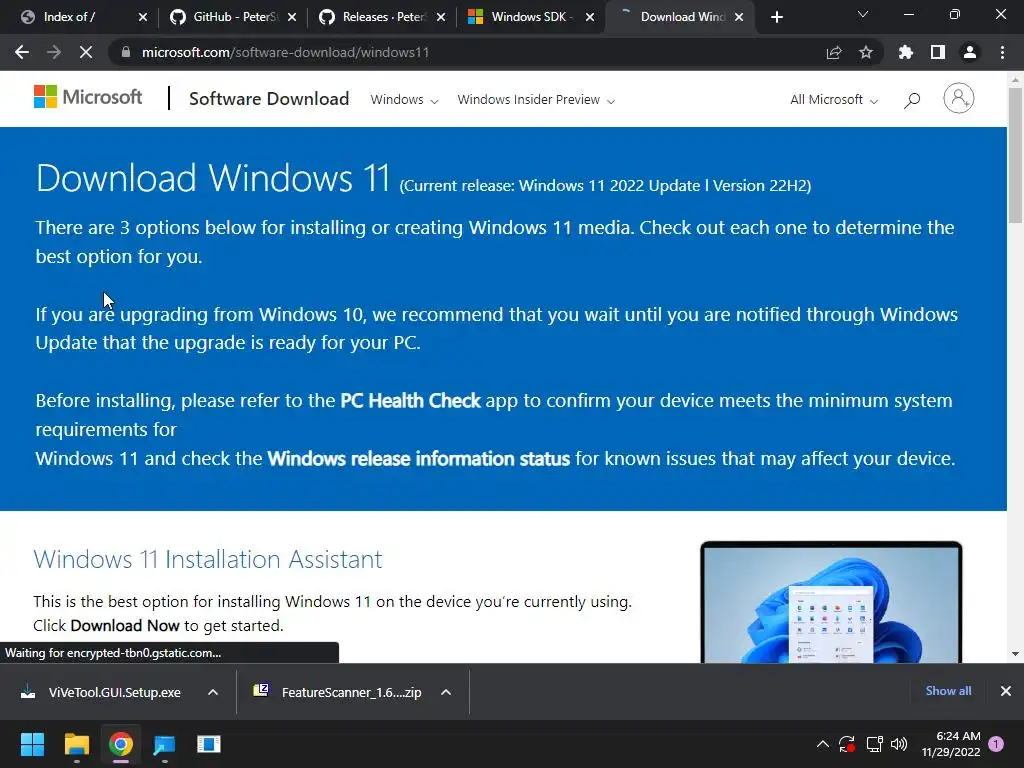Open Chrome extensions puzzle icon
Viewport: 1024px width, 768px height.
(906, 52)
